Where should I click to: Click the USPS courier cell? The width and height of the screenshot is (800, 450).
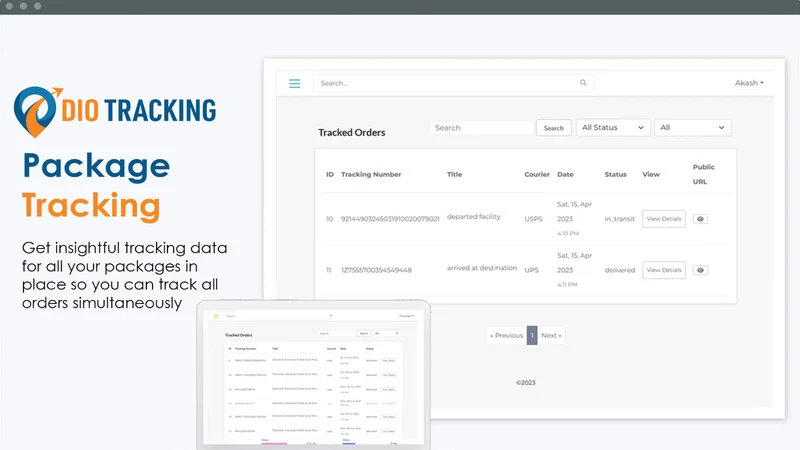click(x=534, y=219)
